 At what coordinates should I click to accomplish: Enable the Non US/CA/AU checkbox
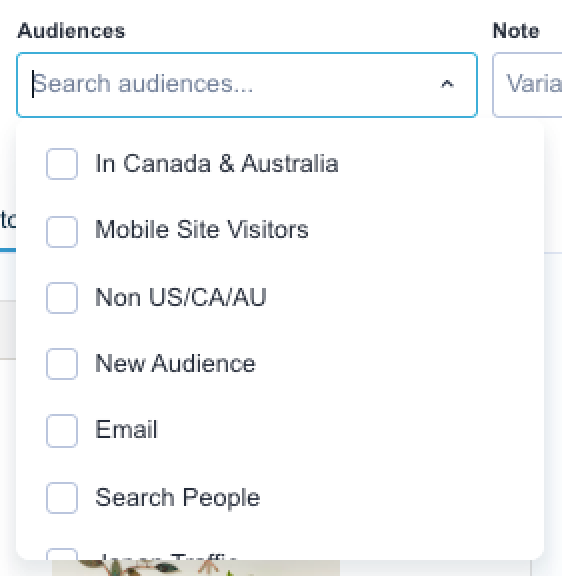(x=62, y=298)
